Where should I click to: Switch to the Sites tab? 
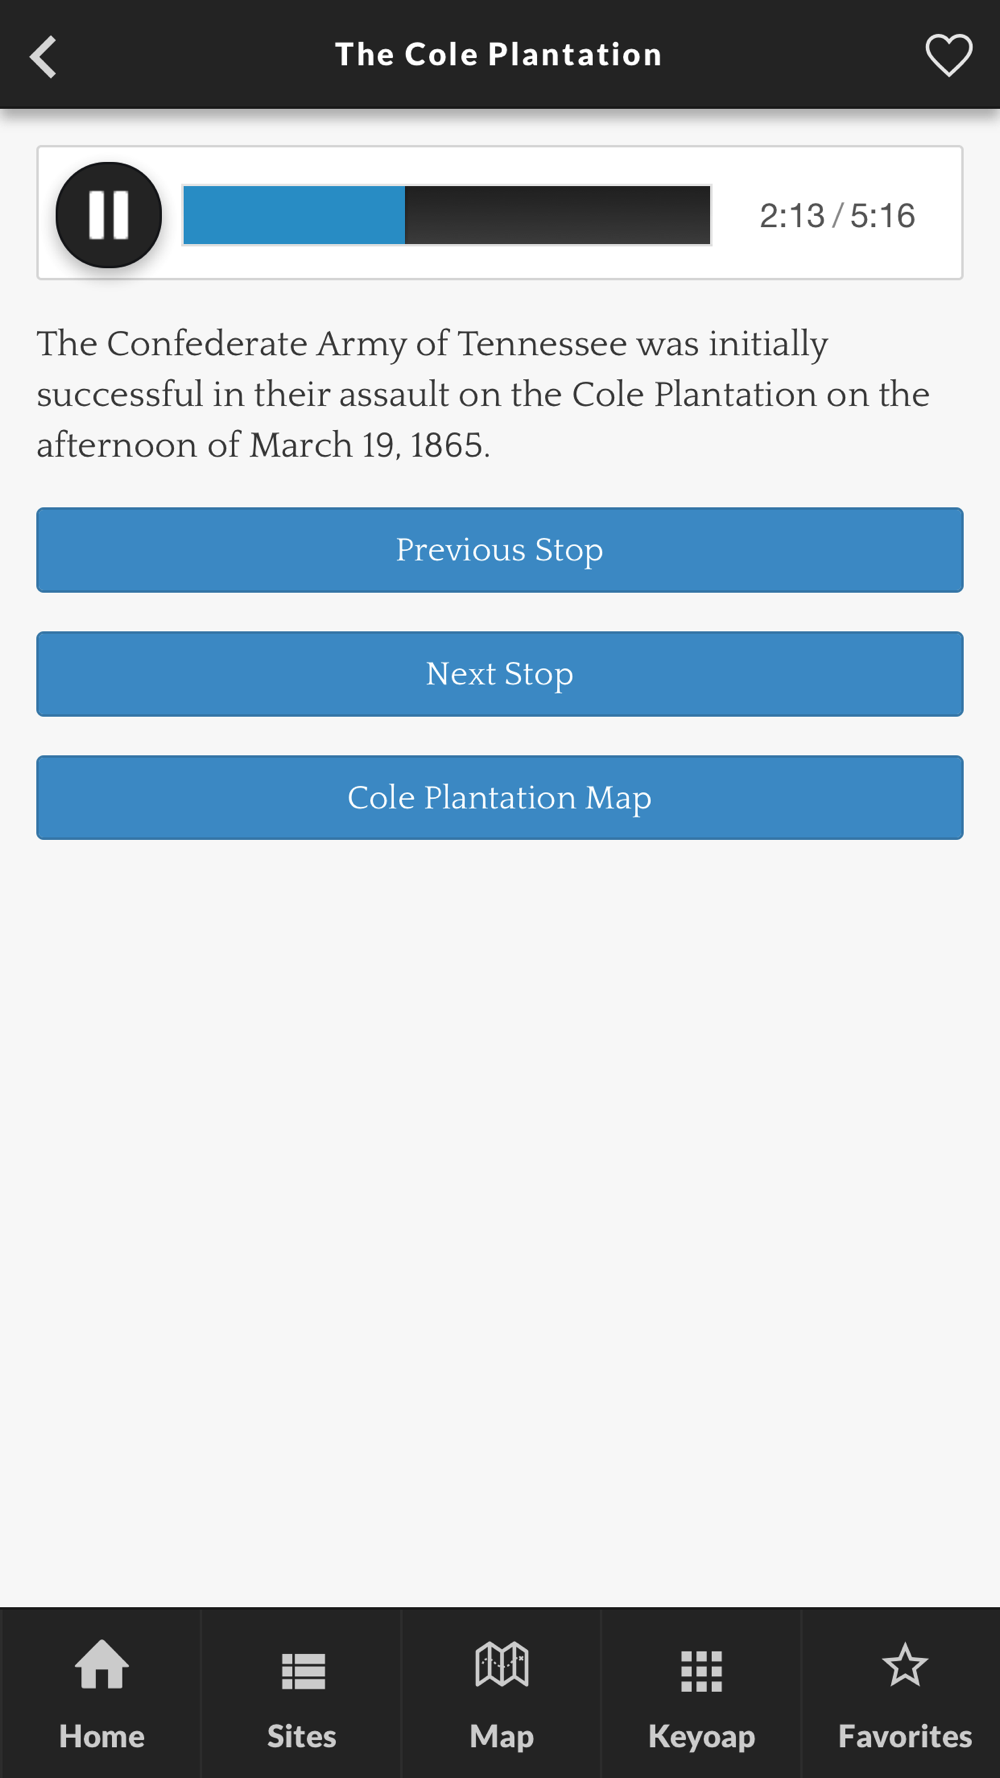pos(301,1693)
